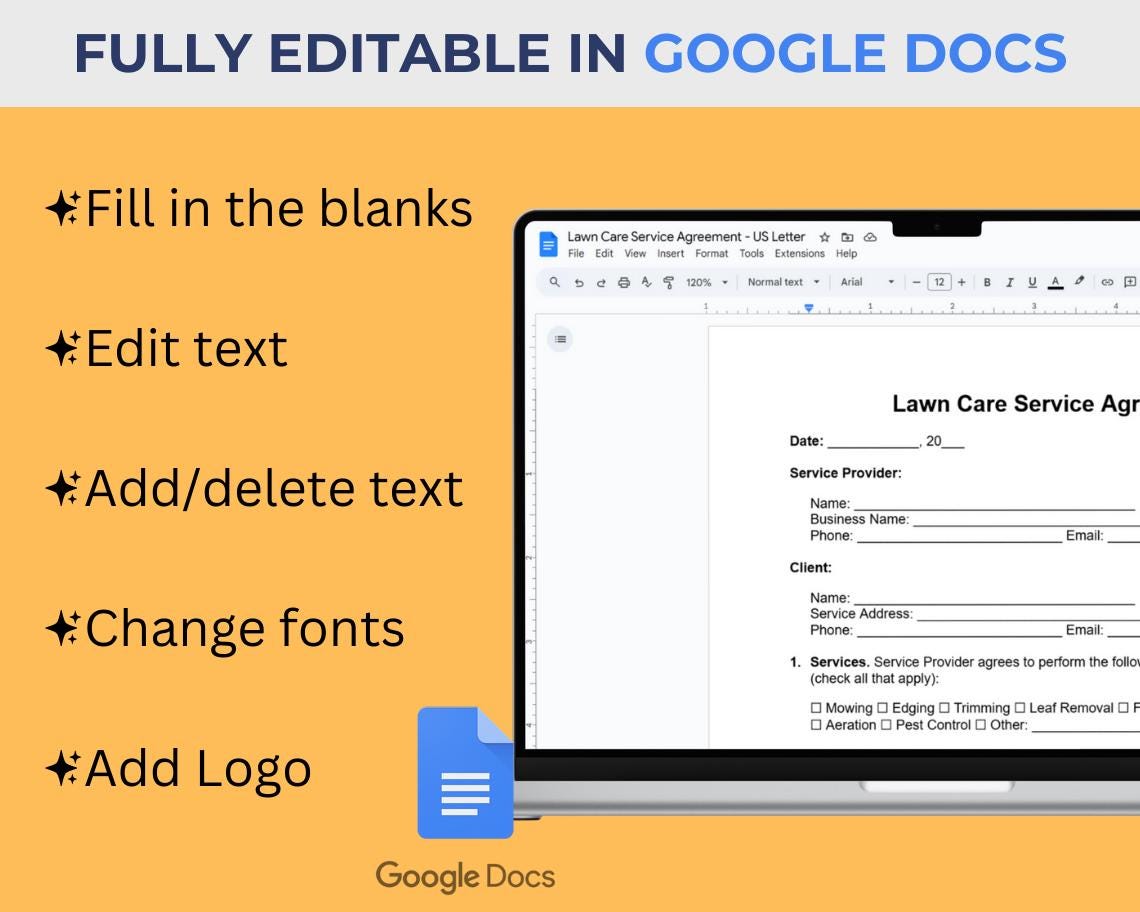
Task: Open the Normal text style dropdown
Action: coord(783,282)
